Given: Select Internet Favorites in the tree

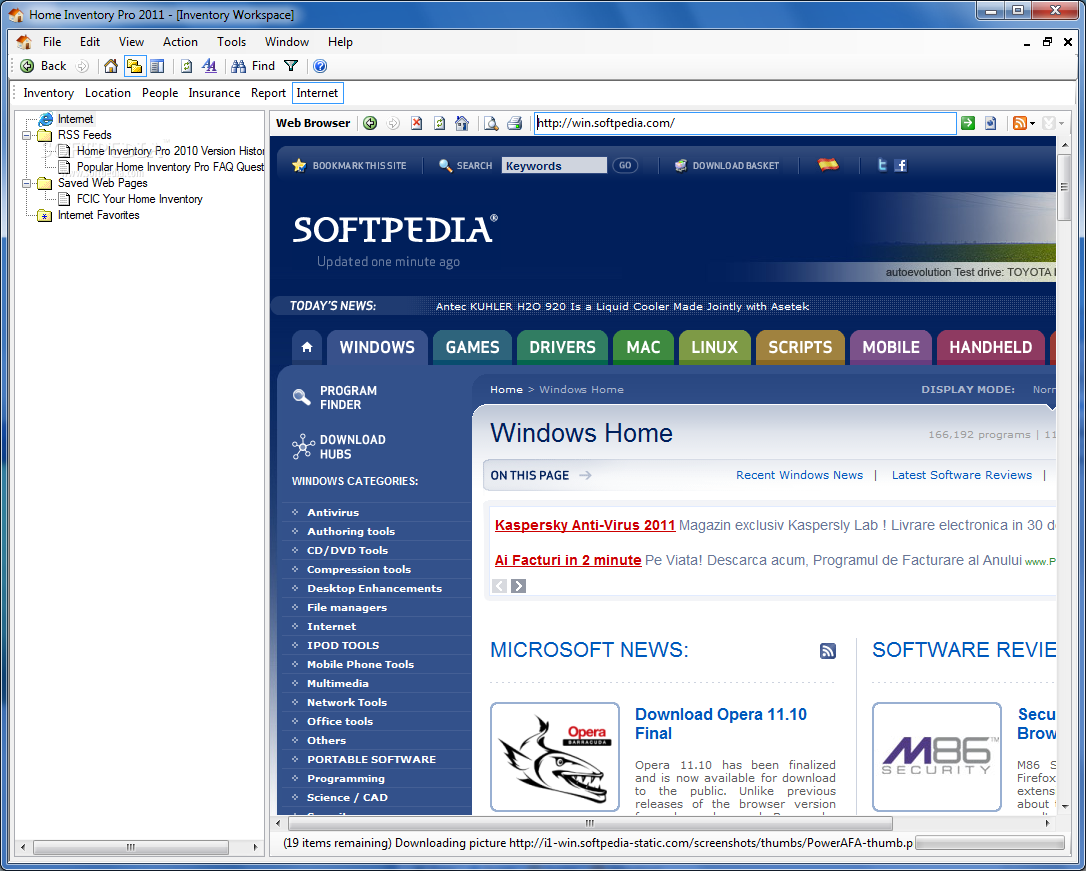Looking at the screenshot, I should [x=98, y=215].
